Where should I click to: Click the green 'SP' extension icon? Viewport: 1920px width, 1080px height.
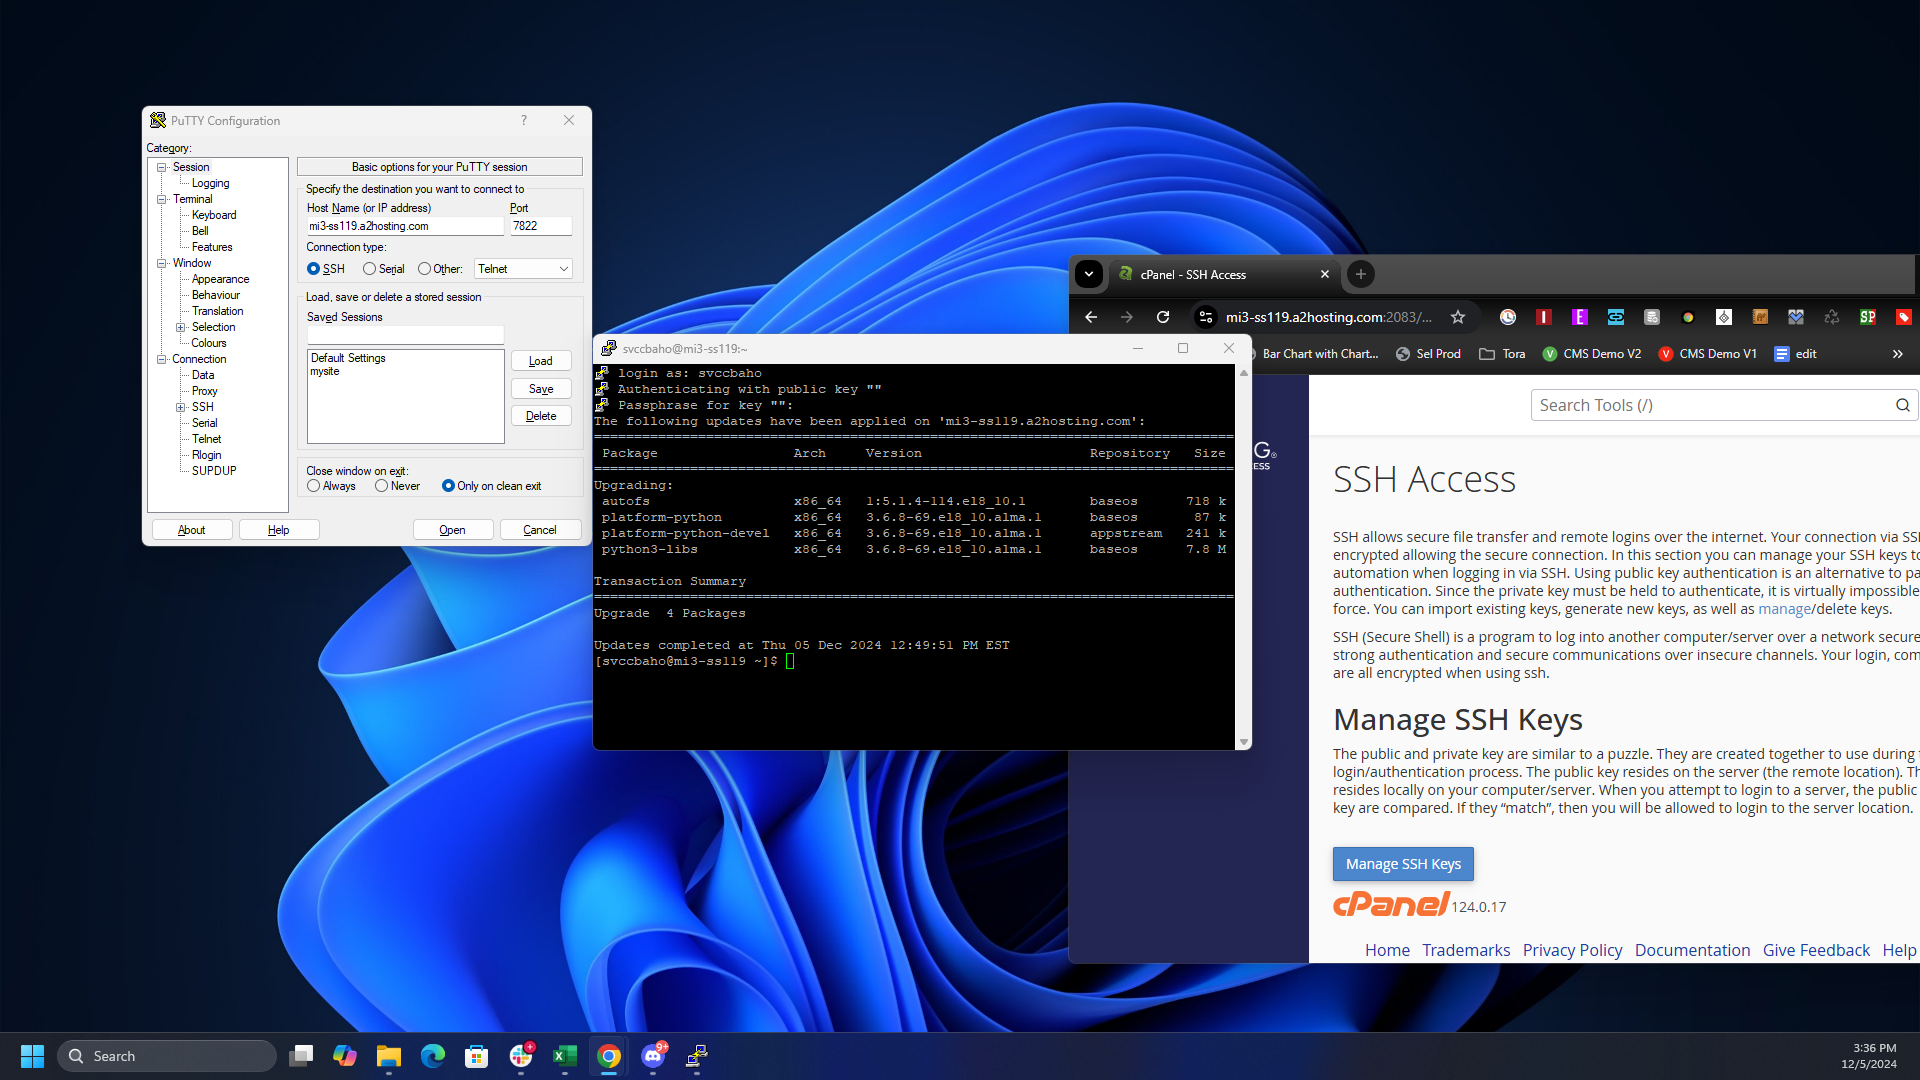click(x=1868, y=317)
